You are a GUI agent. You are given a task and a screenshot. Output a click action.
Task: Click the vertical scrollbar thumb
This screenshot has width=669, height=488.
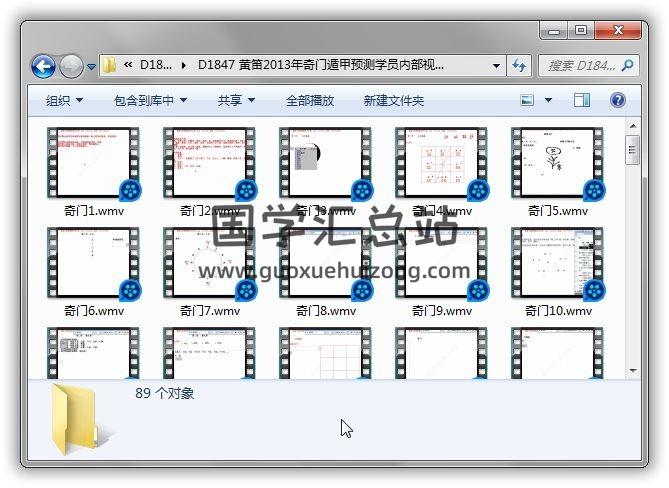[x=632, y=150]
